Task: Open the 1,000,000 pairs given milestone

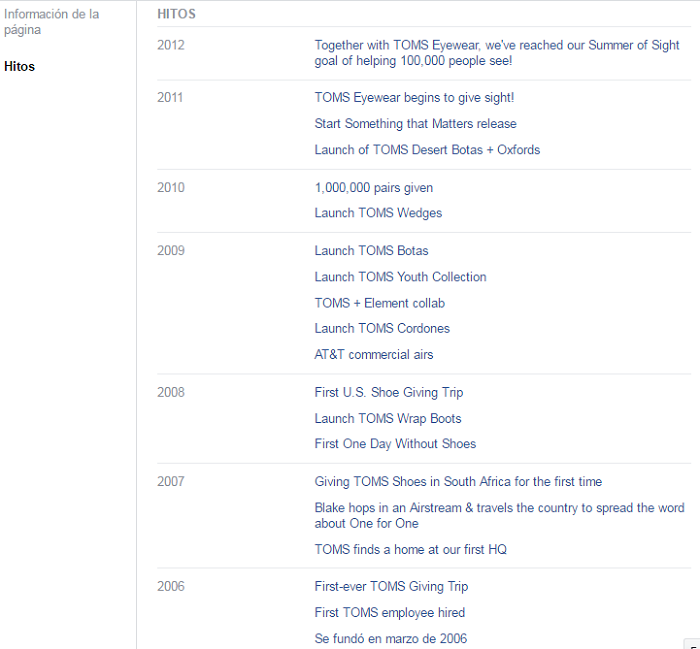Action: 373,188
